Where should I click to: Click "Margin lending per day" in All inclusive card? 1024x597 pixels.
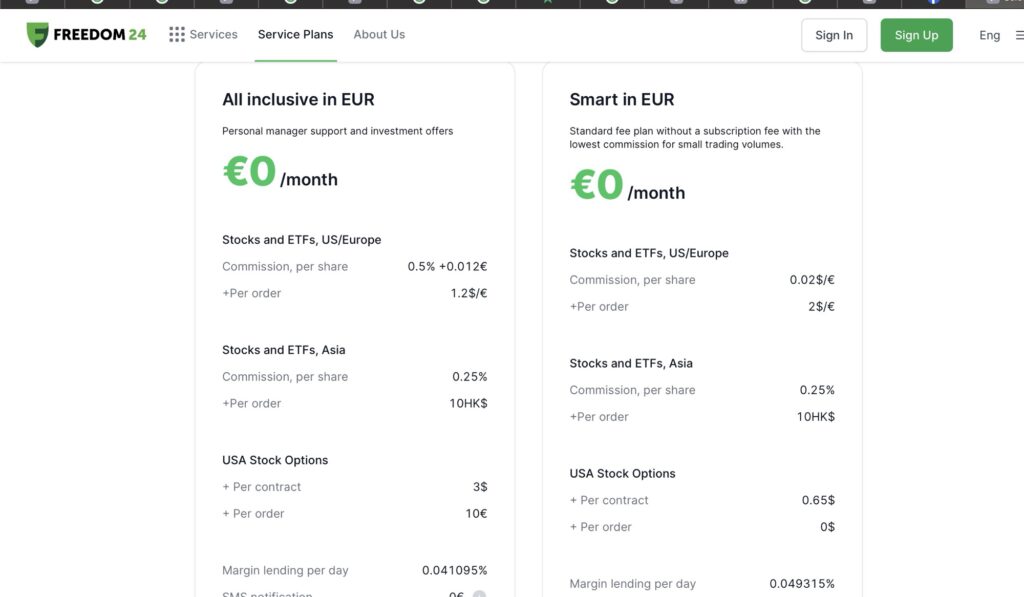[285, 571]
